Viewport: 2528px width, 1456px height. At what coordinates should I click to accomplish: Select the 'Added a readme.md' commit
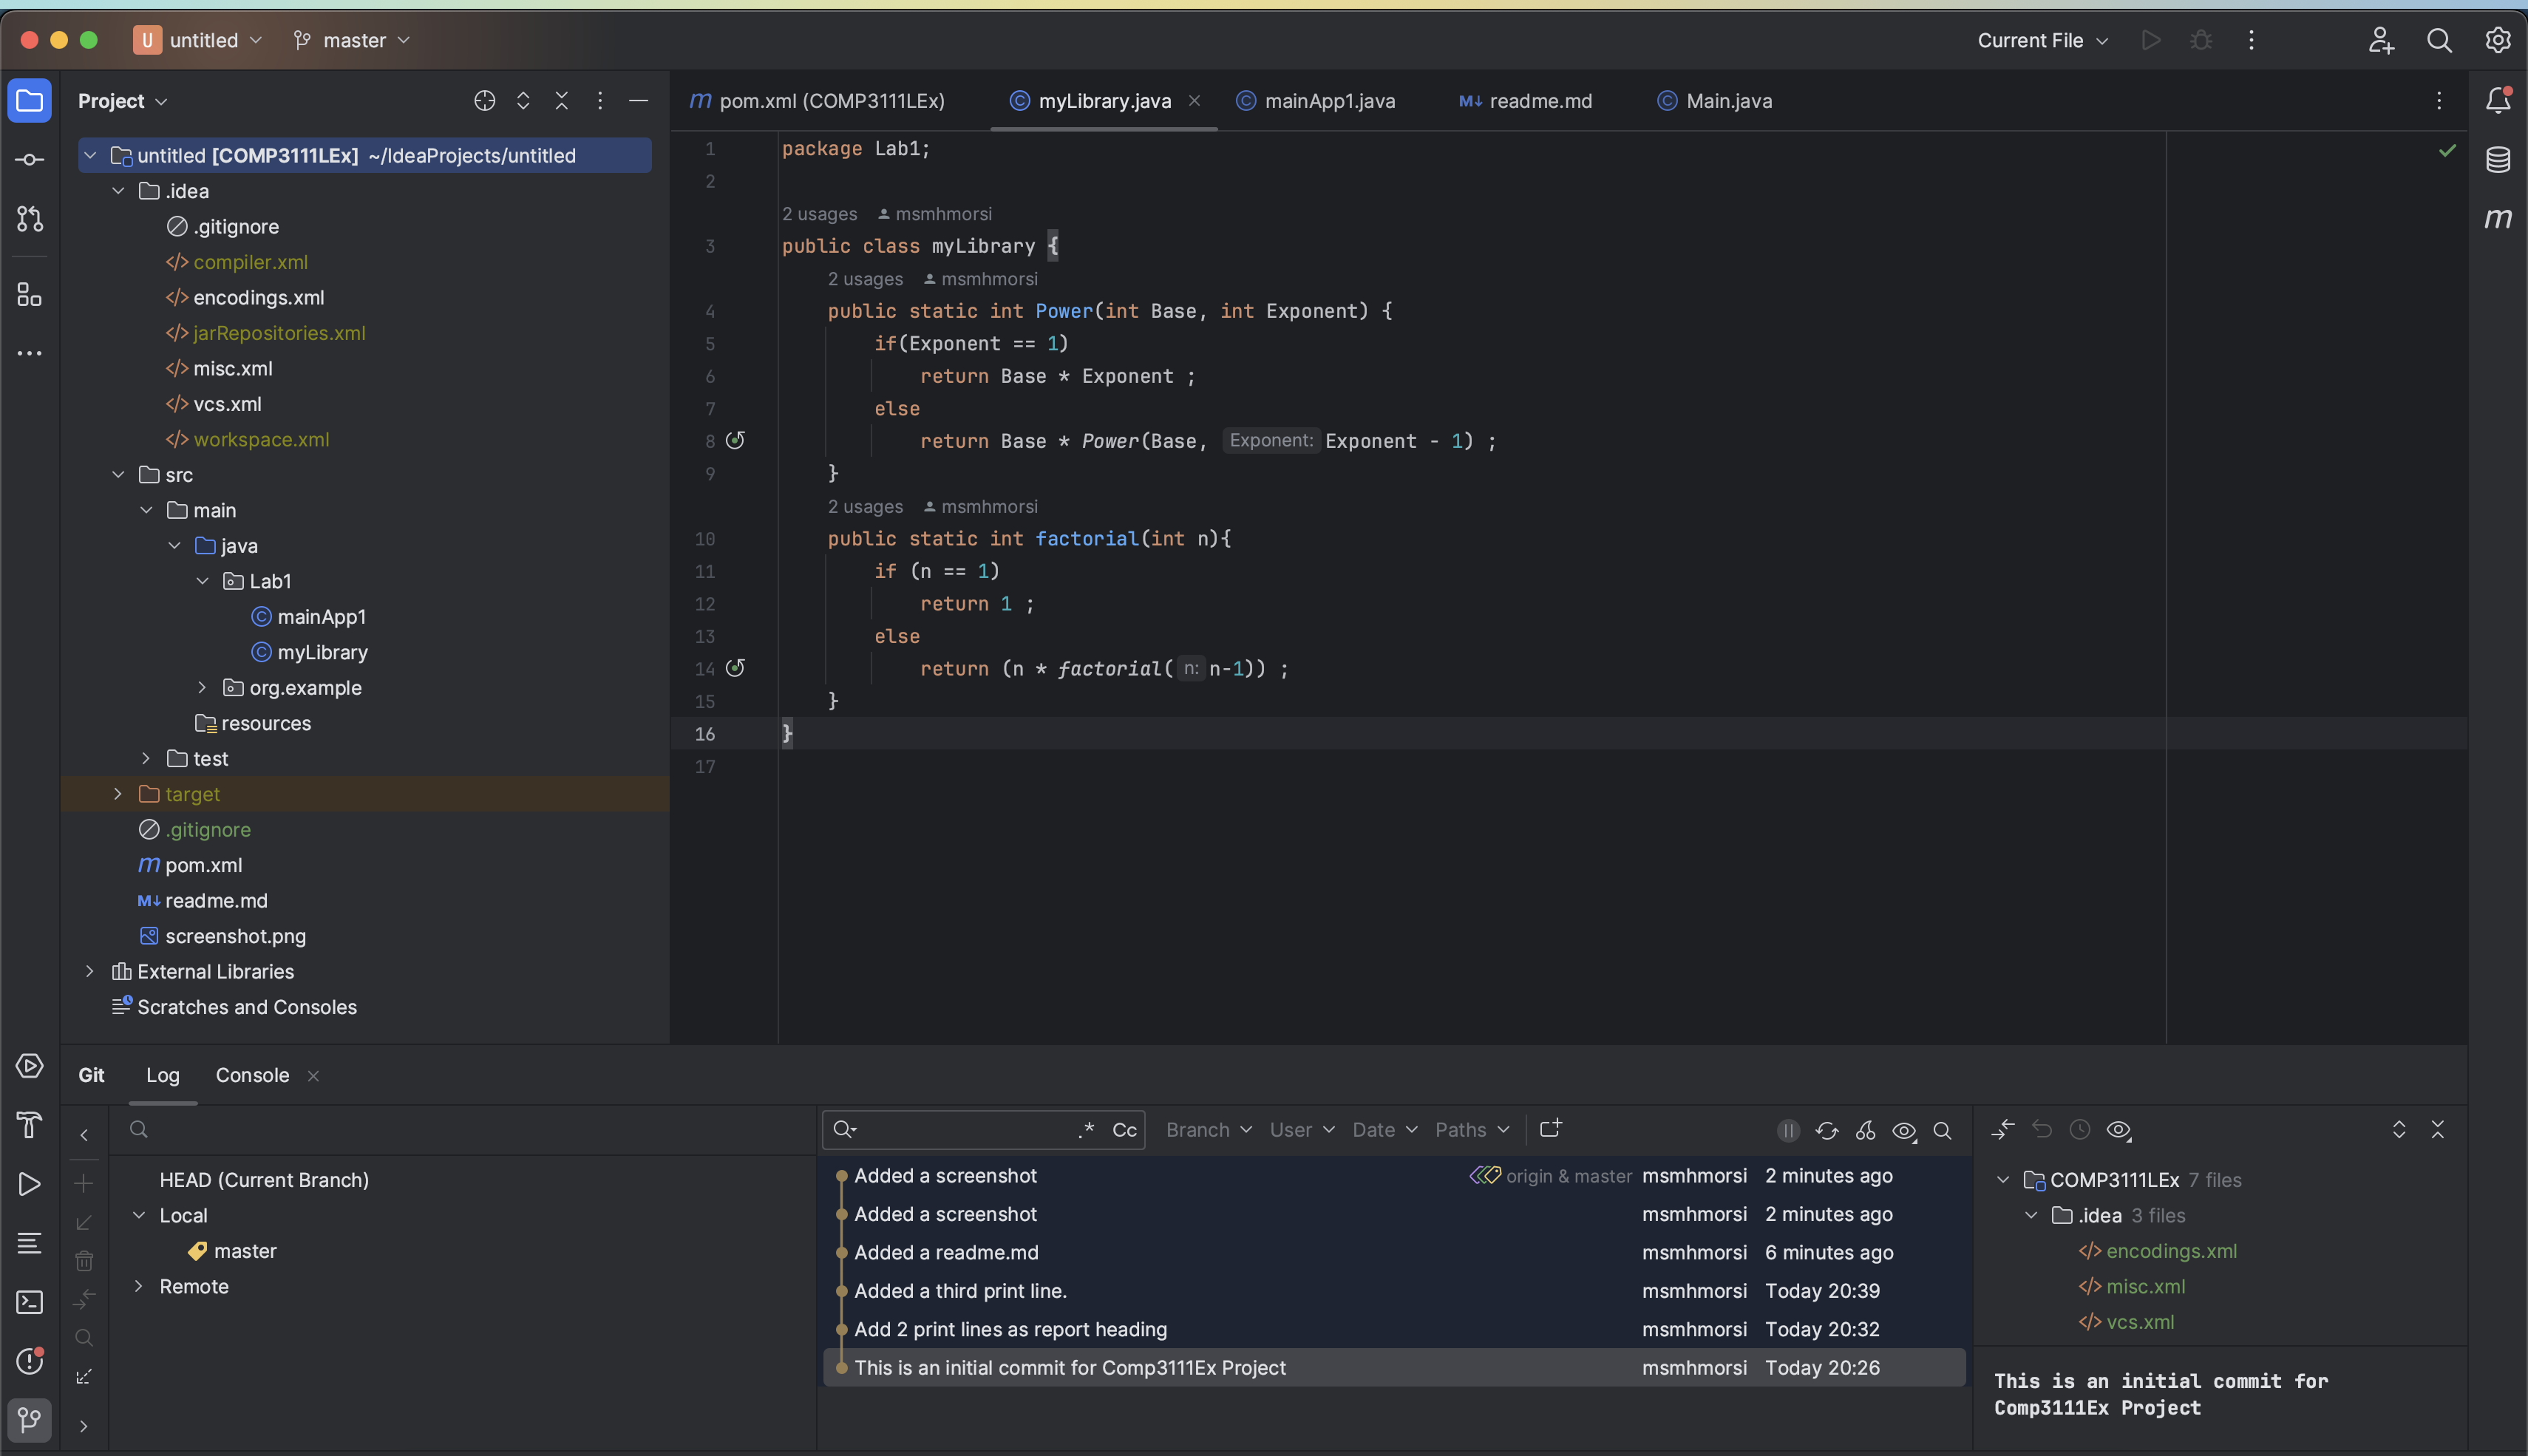tap(946, 1252)
